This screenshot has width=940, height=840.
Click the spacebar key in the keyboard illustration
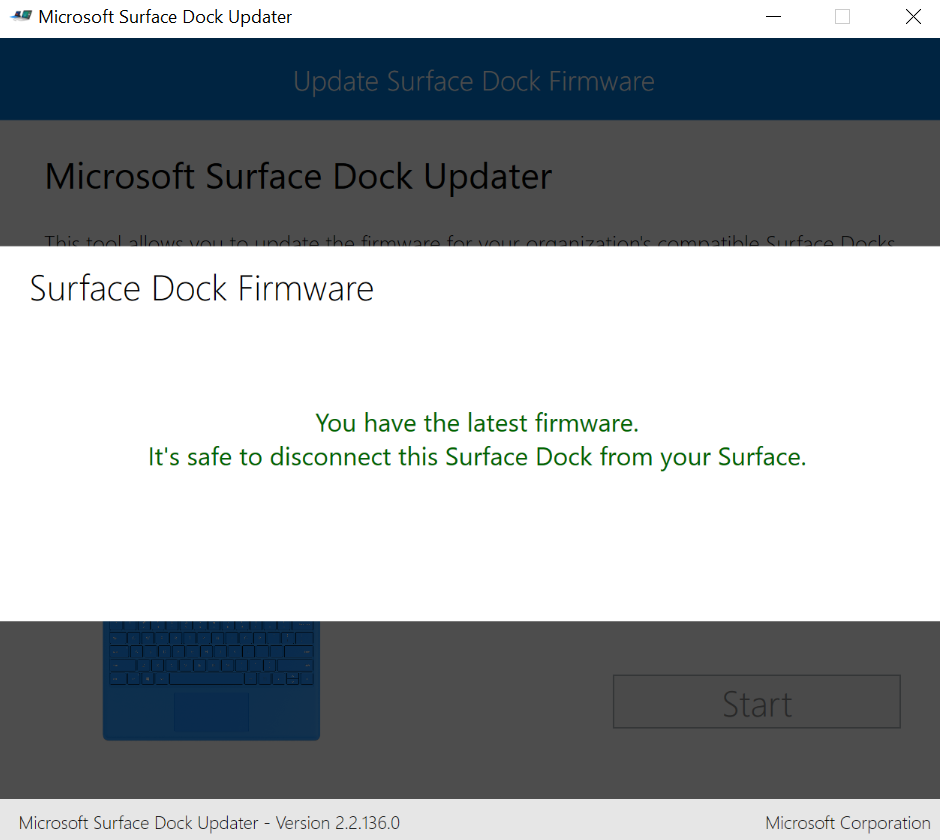(207, 679)
